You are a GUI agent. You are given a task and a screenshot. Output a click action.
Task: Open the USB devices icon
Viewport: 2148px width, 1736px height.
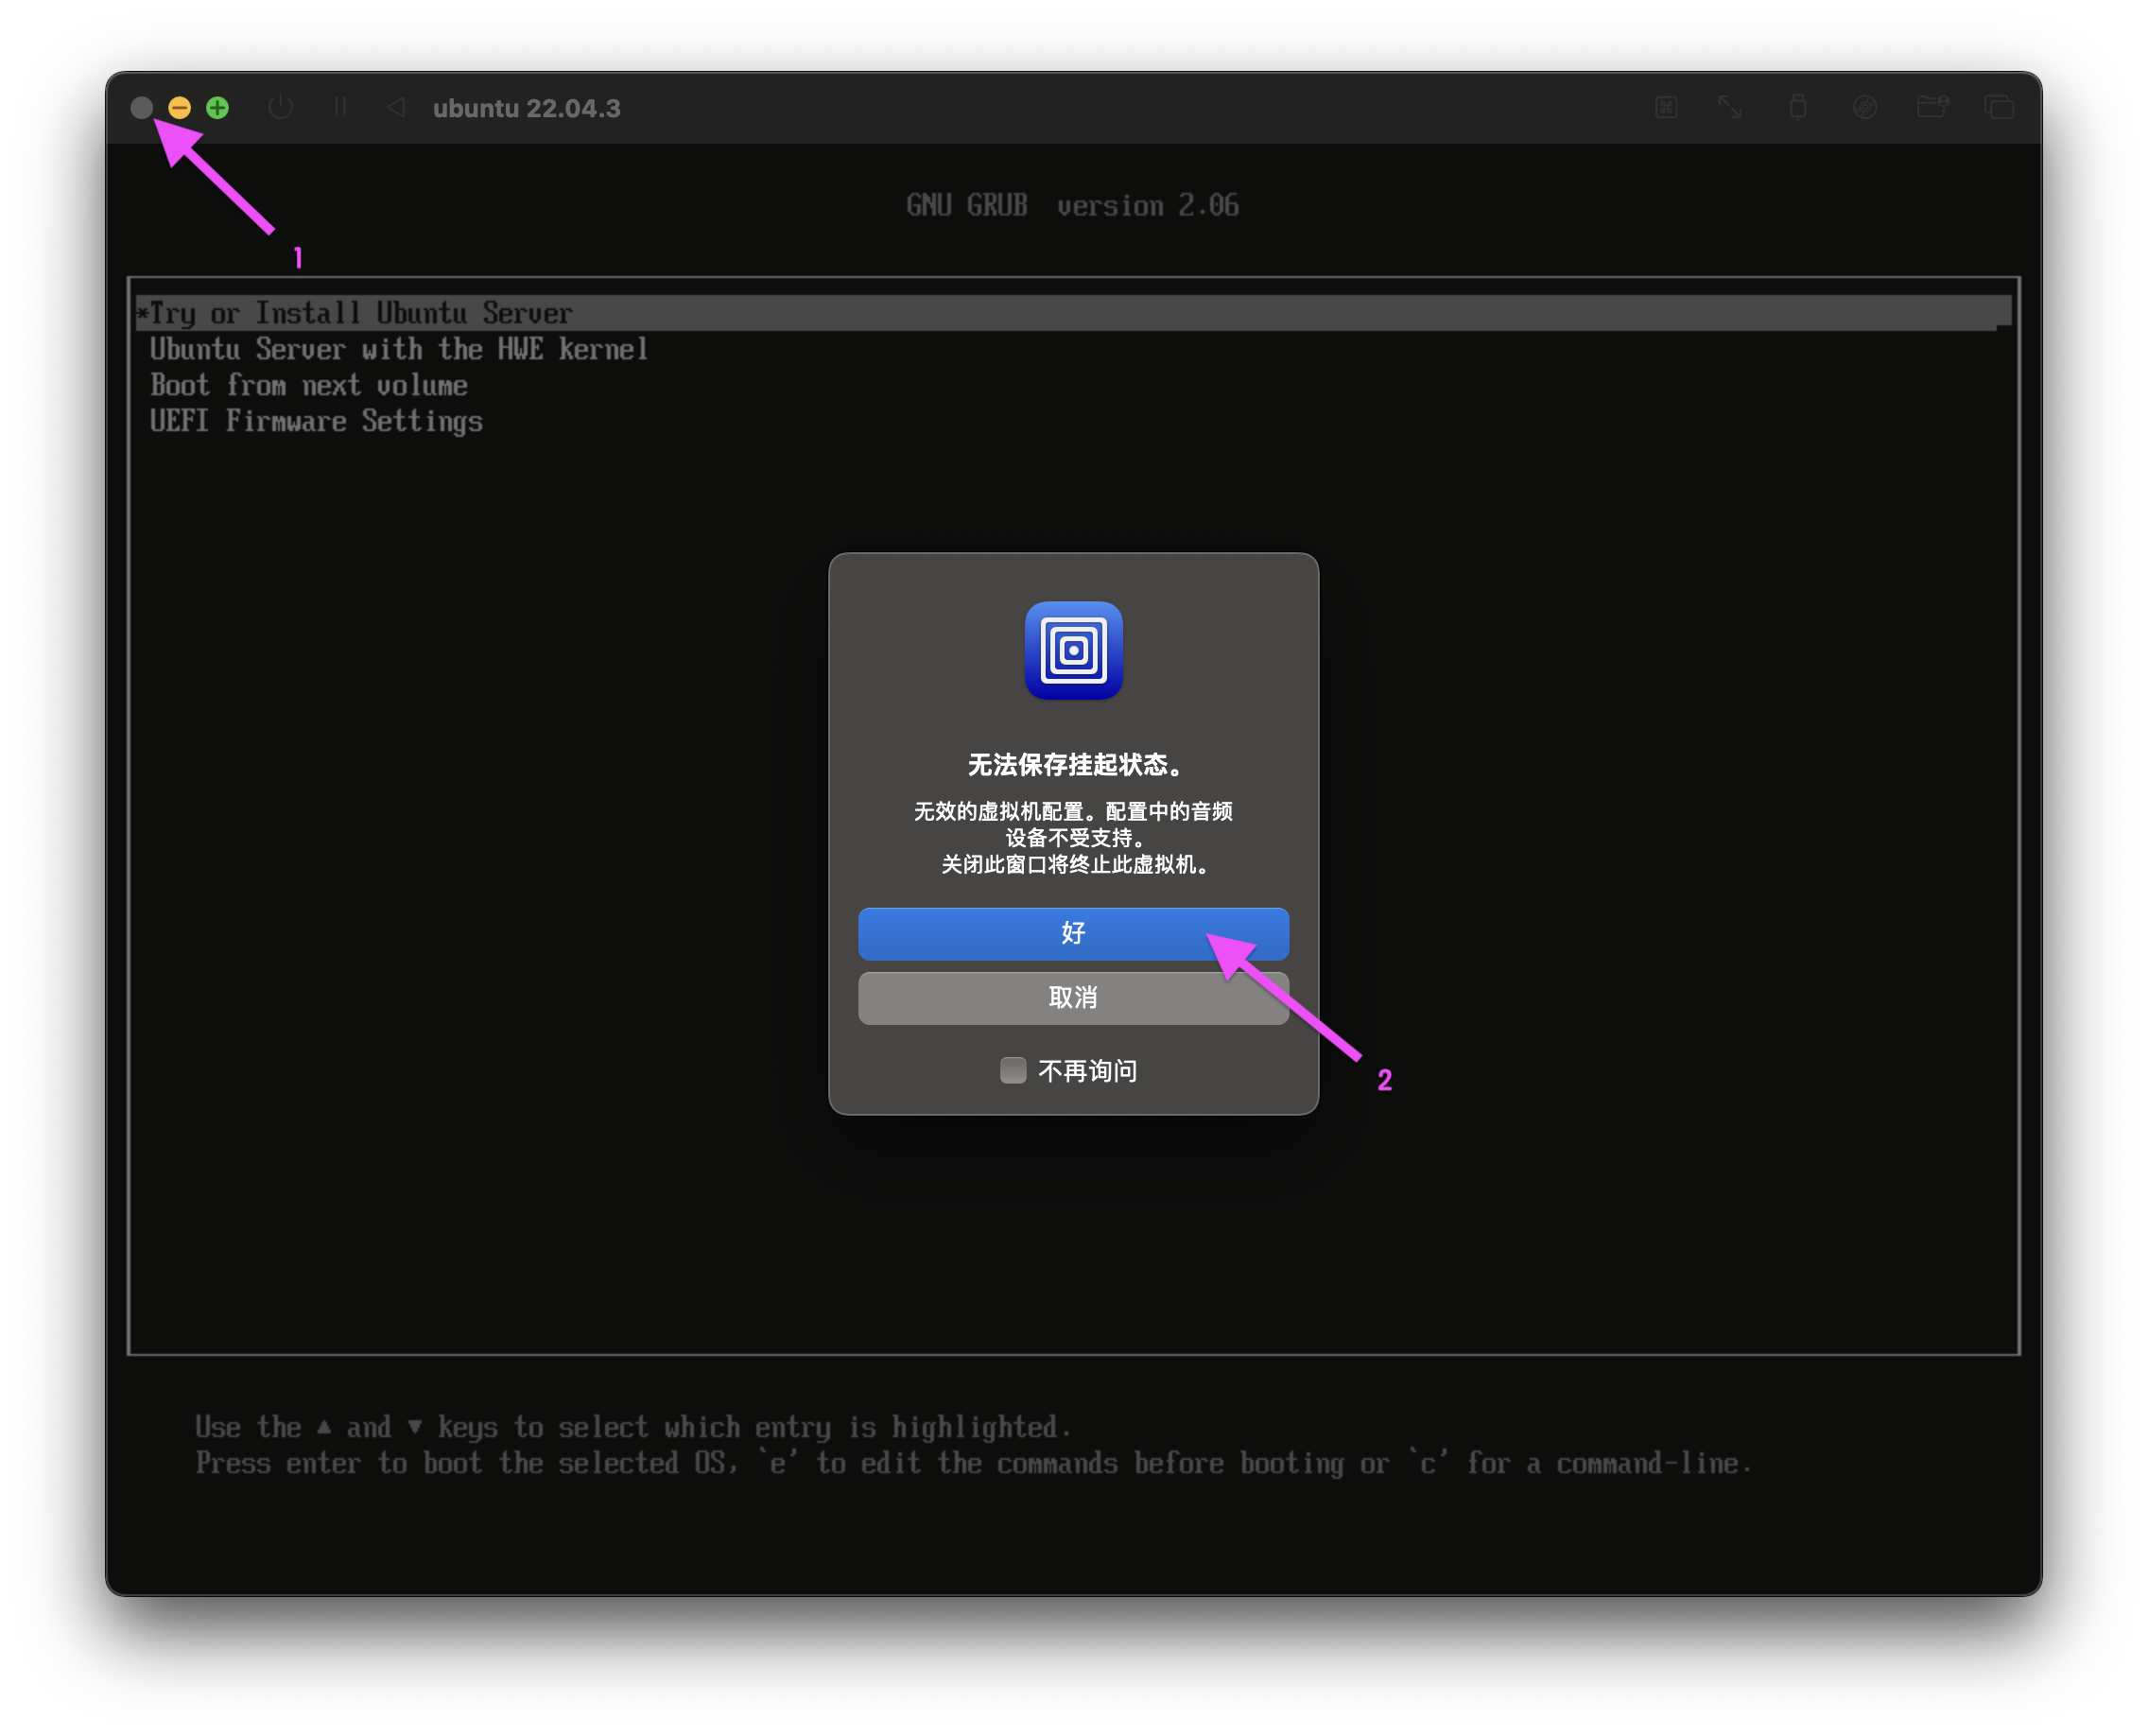1798,107
